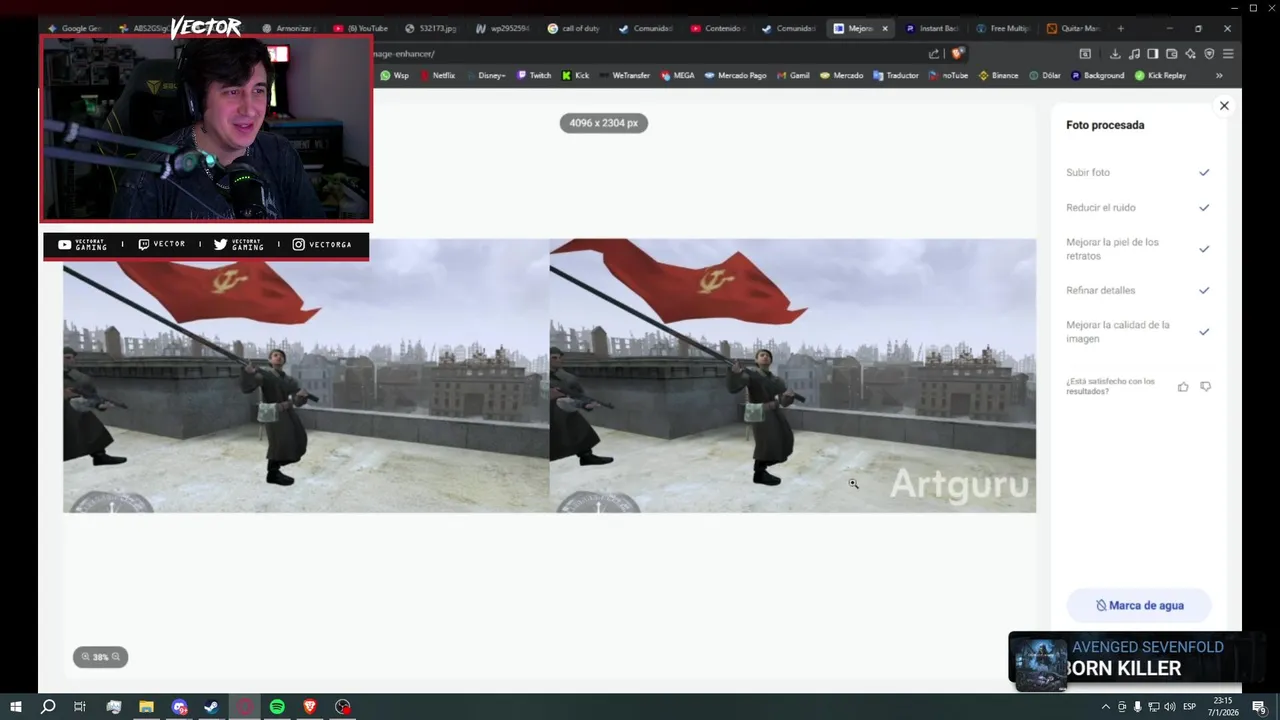This screenshot has height=720, width=1280.
Task: Open the Brave VPN shield icon
Action: 1209,54
